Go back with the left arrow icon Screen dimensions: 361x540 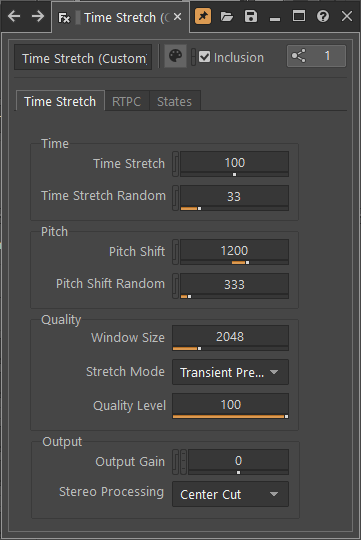[14, 16]
